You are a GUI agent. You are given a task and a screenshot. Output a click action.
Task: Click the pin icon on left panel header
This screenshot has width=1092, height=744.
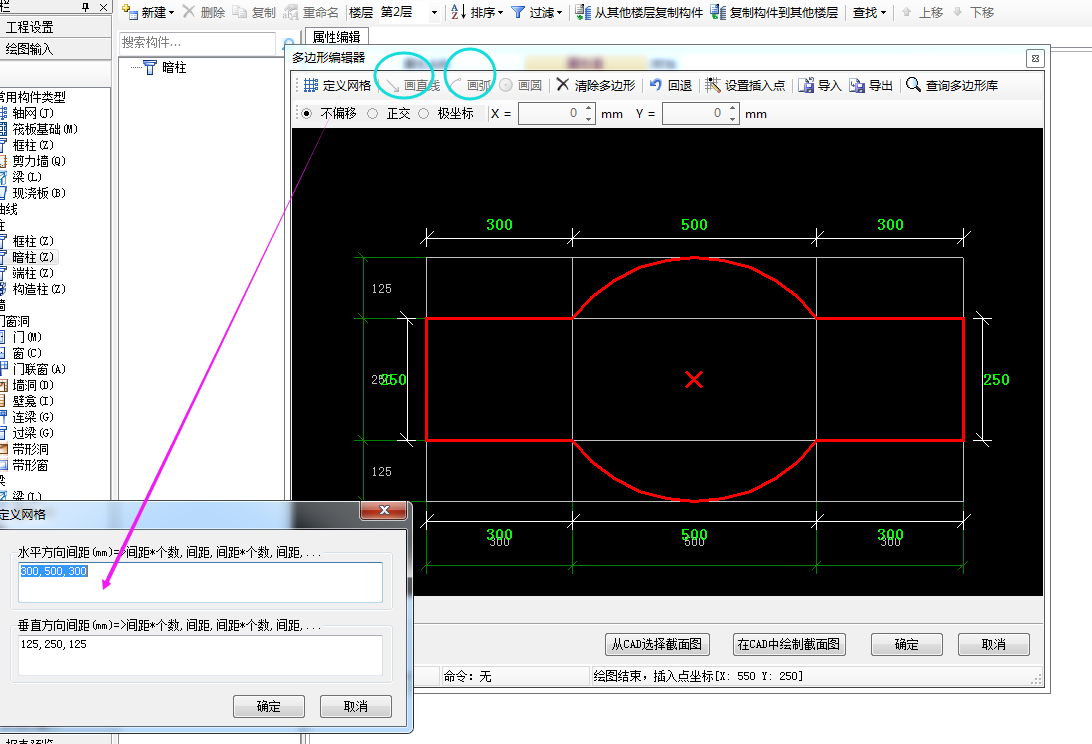pyautogui.click(x=85, y=7)
